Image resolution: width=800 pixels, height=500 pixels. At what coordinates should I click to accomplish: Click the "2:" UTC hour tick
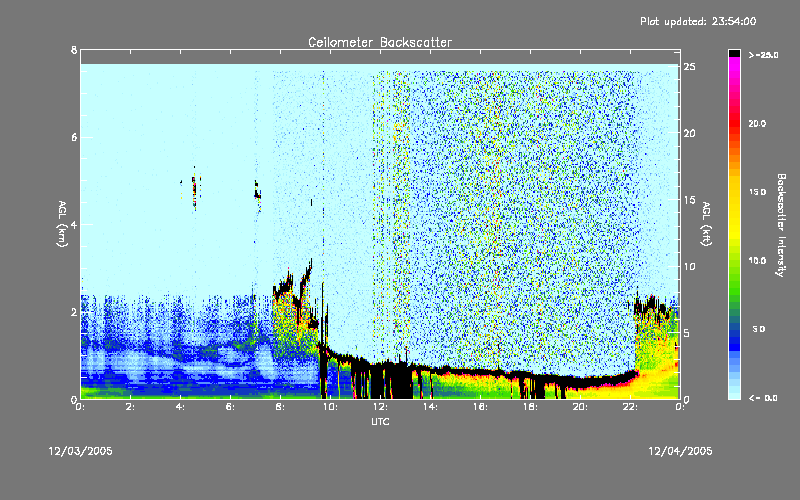click(131, 407)
